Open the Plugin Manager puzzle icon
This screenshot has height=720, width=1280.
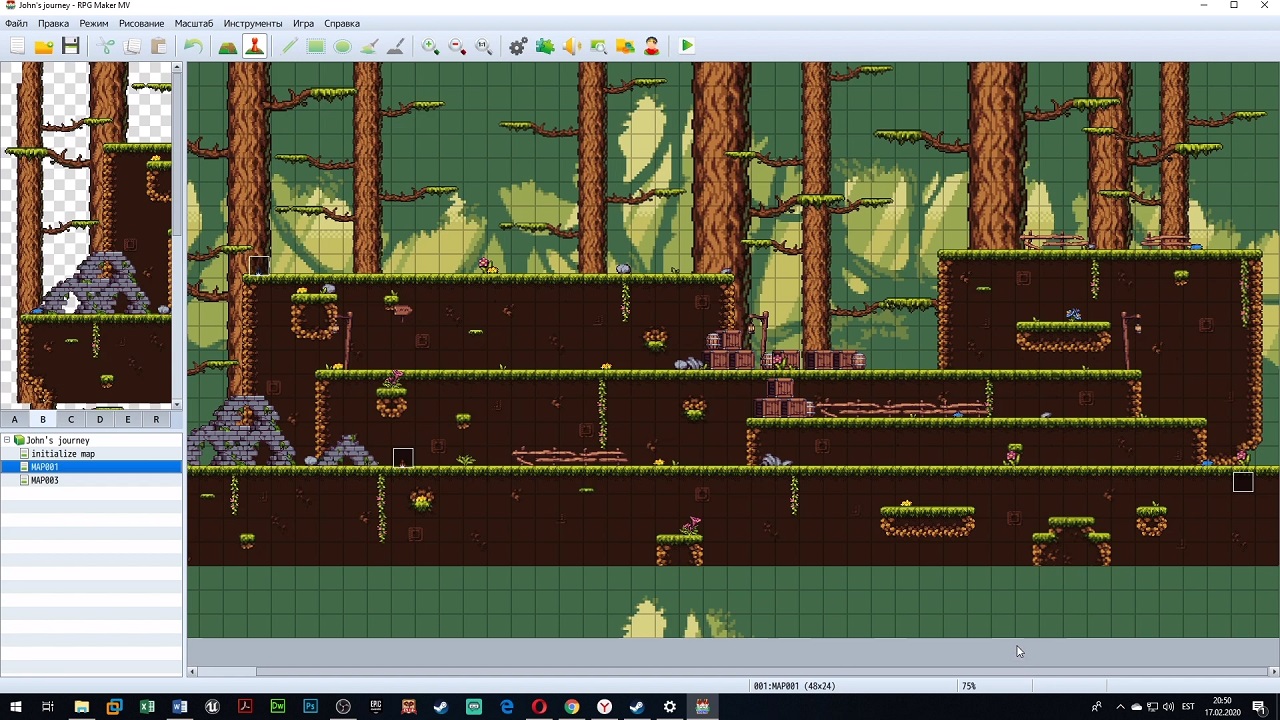(x=545, y=46)
